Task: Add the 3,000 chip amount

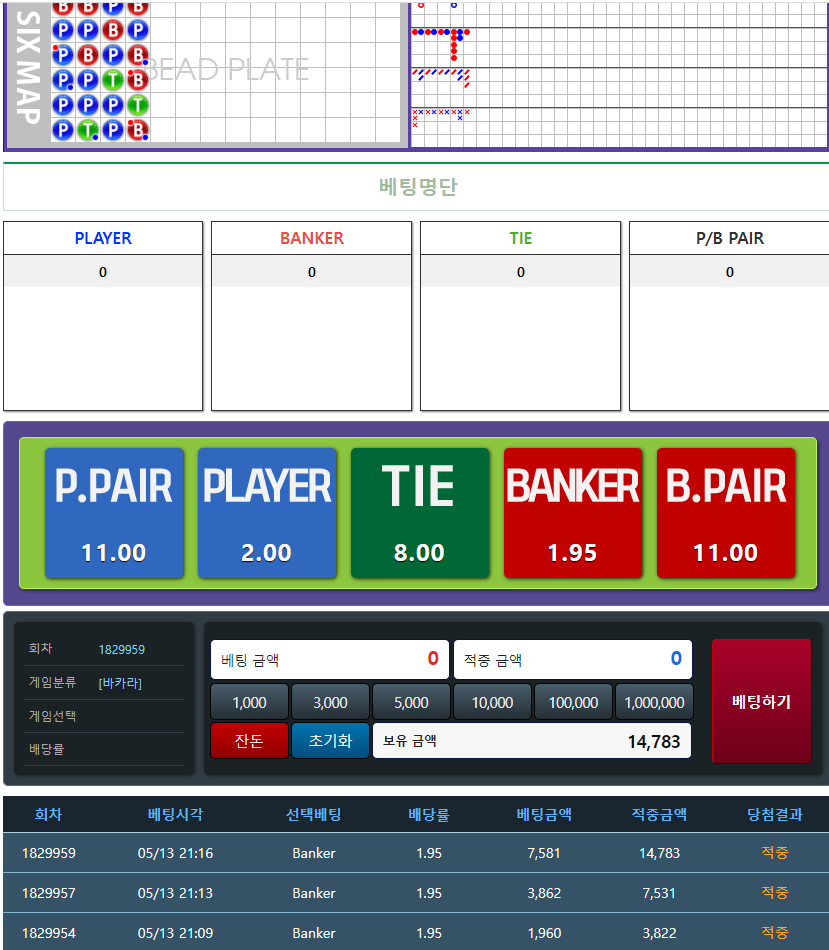Action: pos(330,702)
